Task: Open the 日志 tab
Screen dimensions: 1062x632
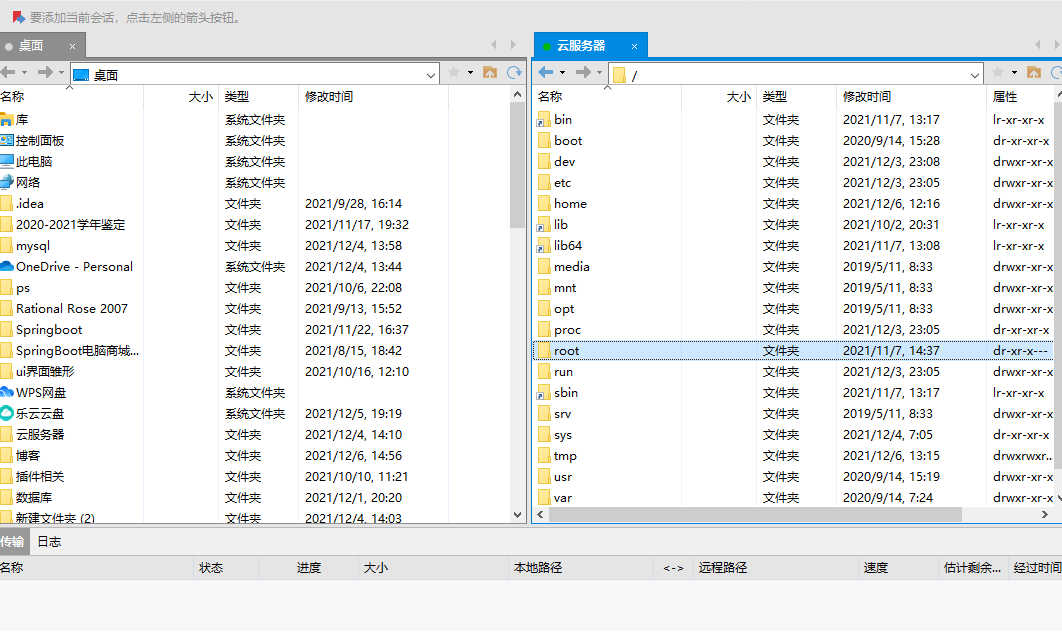Action: 49,542
